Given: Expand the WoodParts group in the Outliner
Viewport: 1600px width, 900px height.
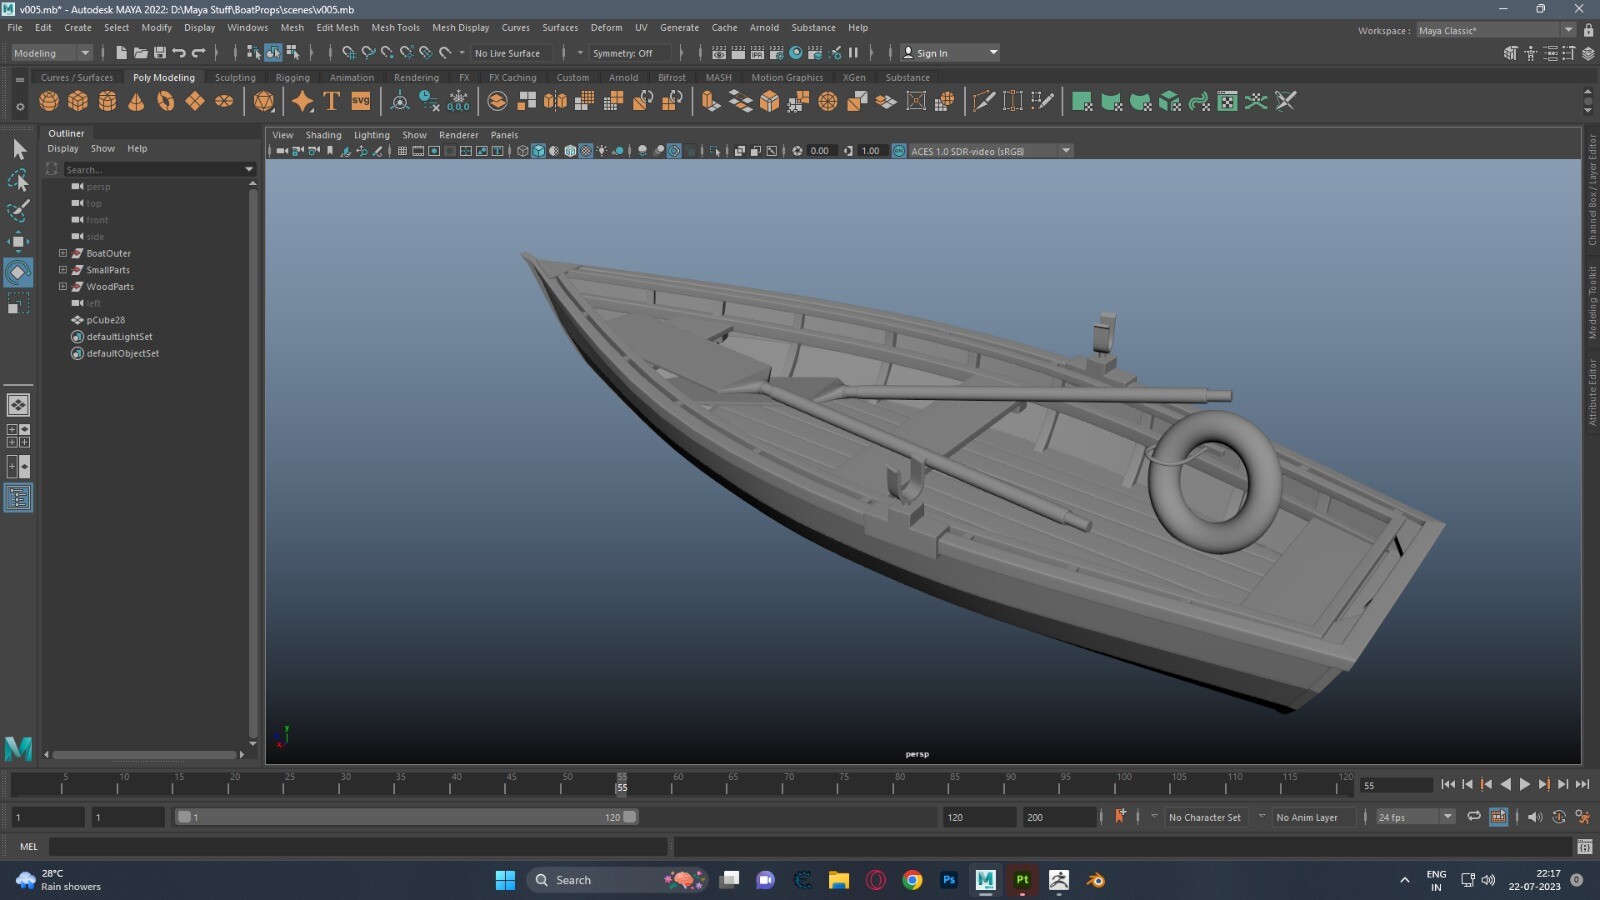Looking at the screenshot, I should (x=62, y=287).
